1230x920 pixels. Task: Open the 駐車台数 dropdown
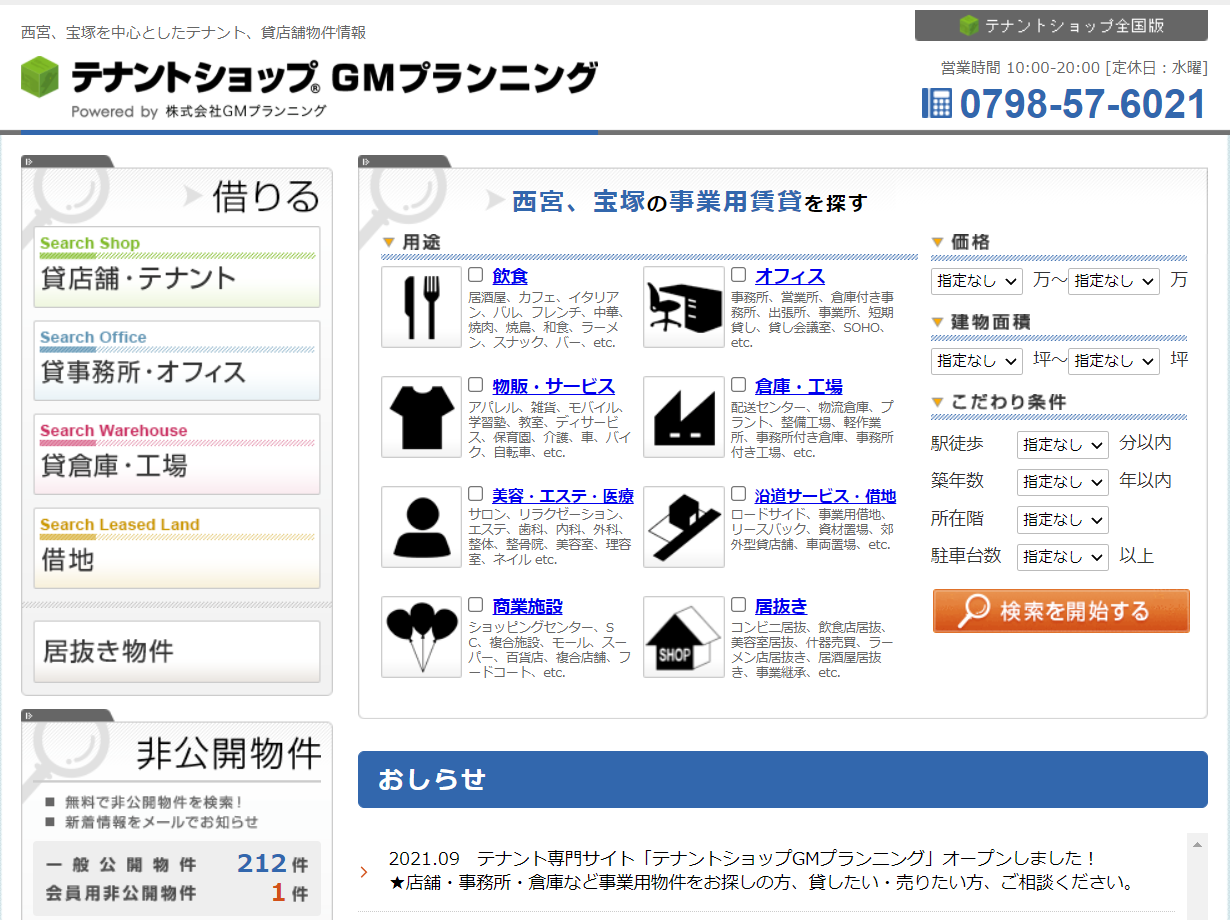[x=1063, y=557]
